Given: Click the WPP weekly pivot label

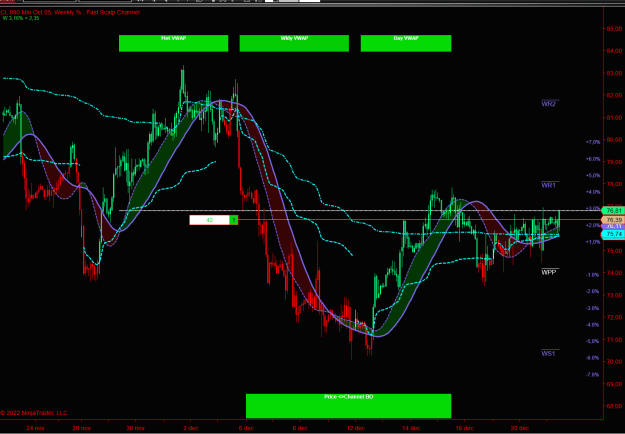Looking at the screenshot, I should point(548,273).
